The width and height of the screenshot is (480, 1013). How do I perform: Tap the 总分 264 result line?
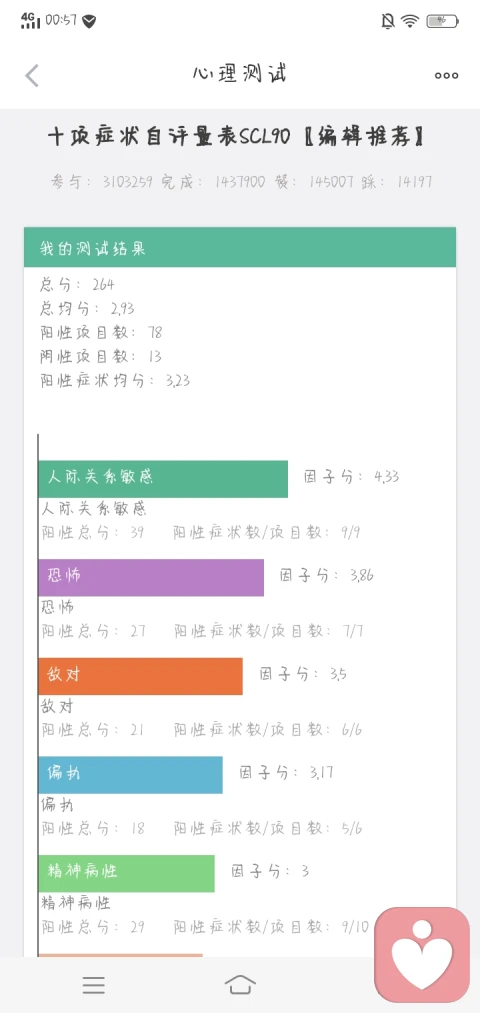click(78, 284)
